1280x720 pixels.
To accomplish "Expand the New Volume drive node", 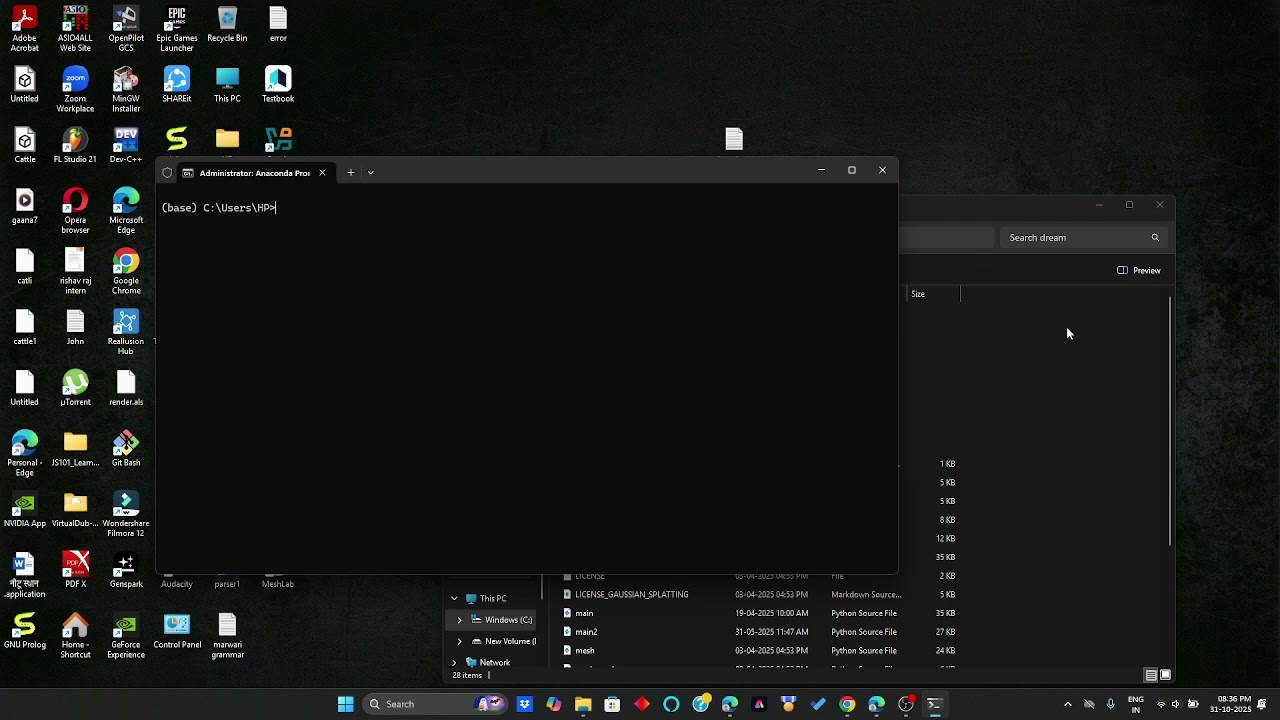I will click(x=459, y=641).
